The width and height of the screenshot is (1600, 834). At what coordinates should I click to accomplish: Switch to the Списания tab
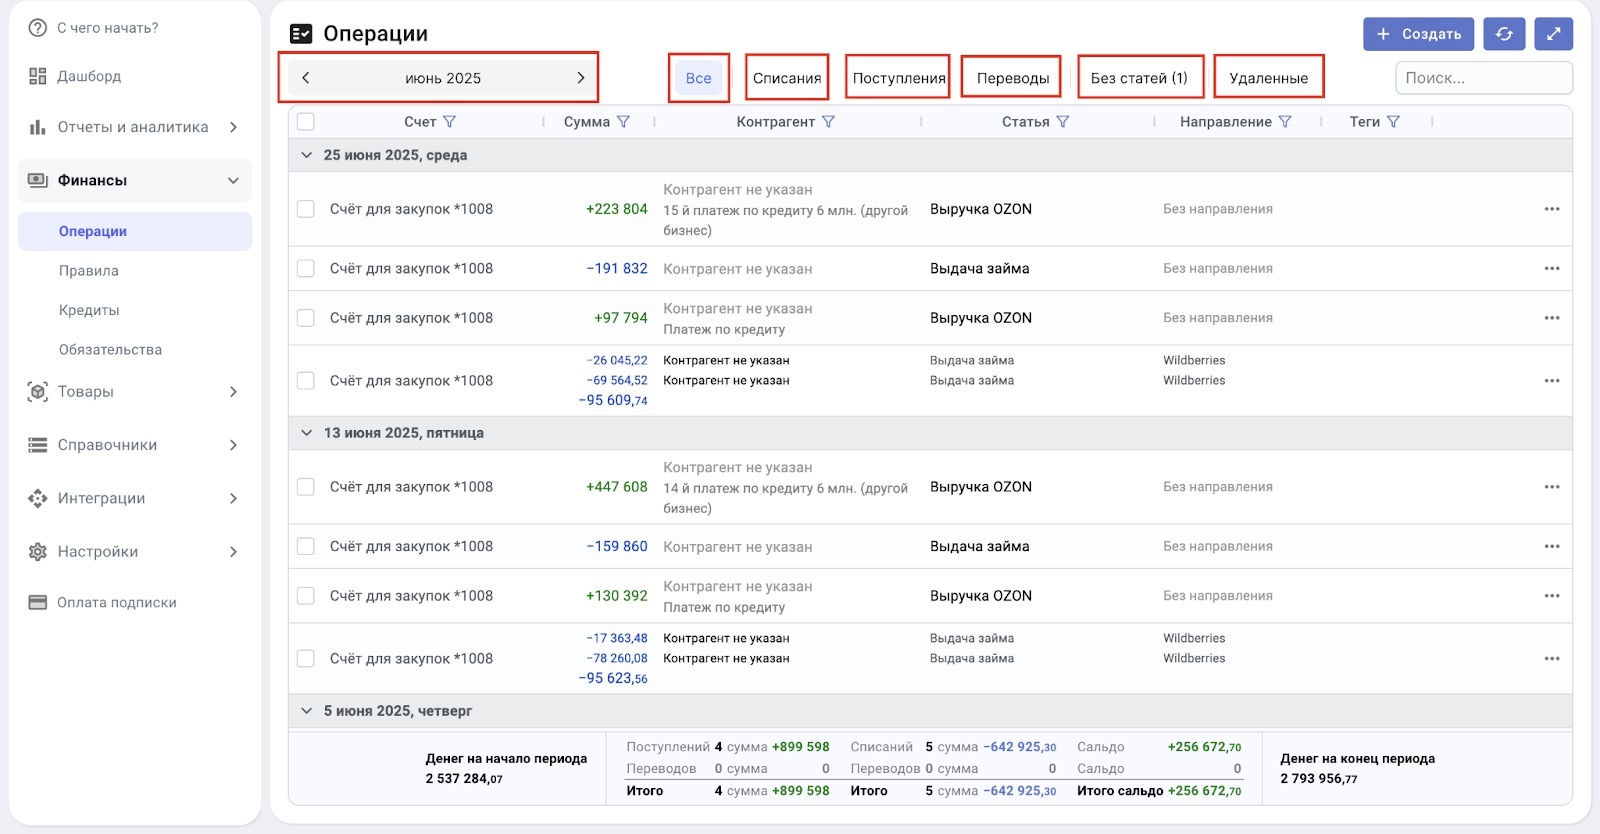click(x=786, y=78)
